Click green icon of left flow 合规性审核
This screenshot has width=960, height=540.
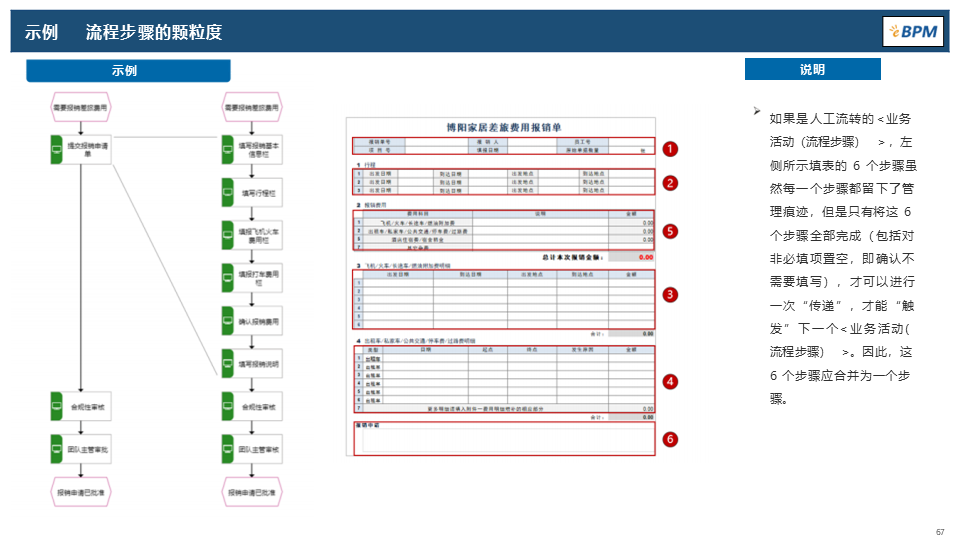[x=56, y=407]
